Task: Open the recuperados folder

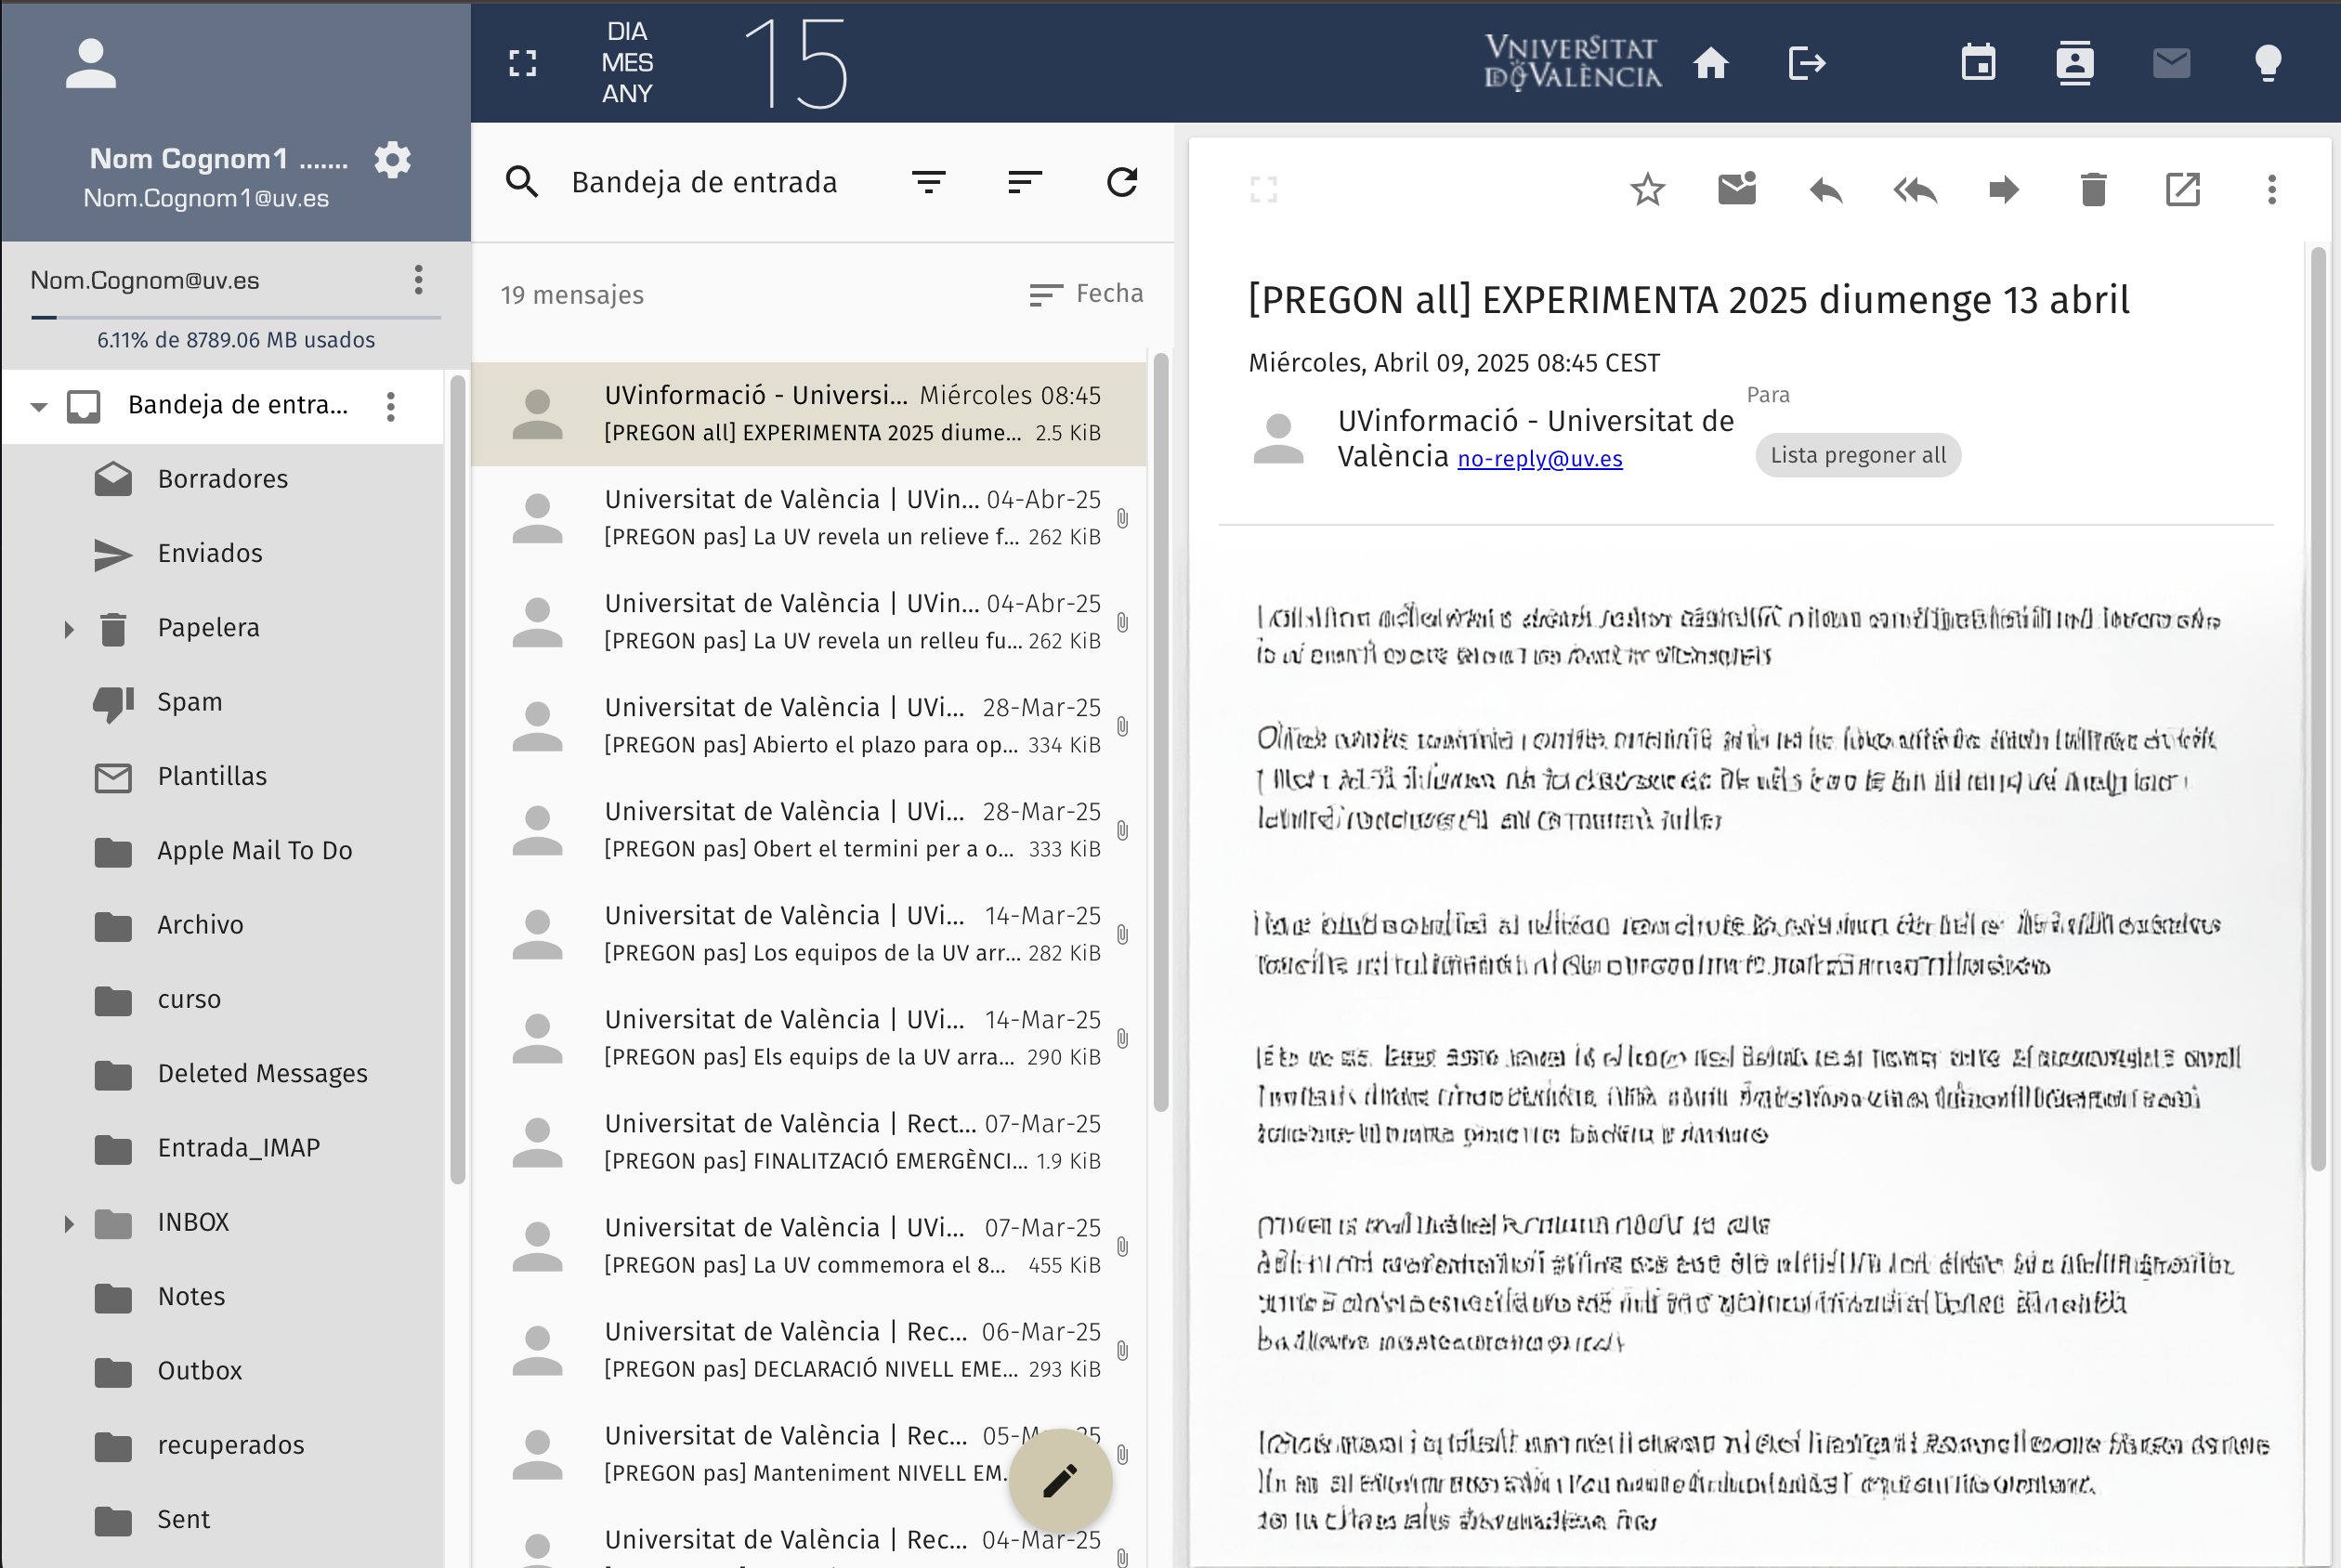Action: [222, 1446]
